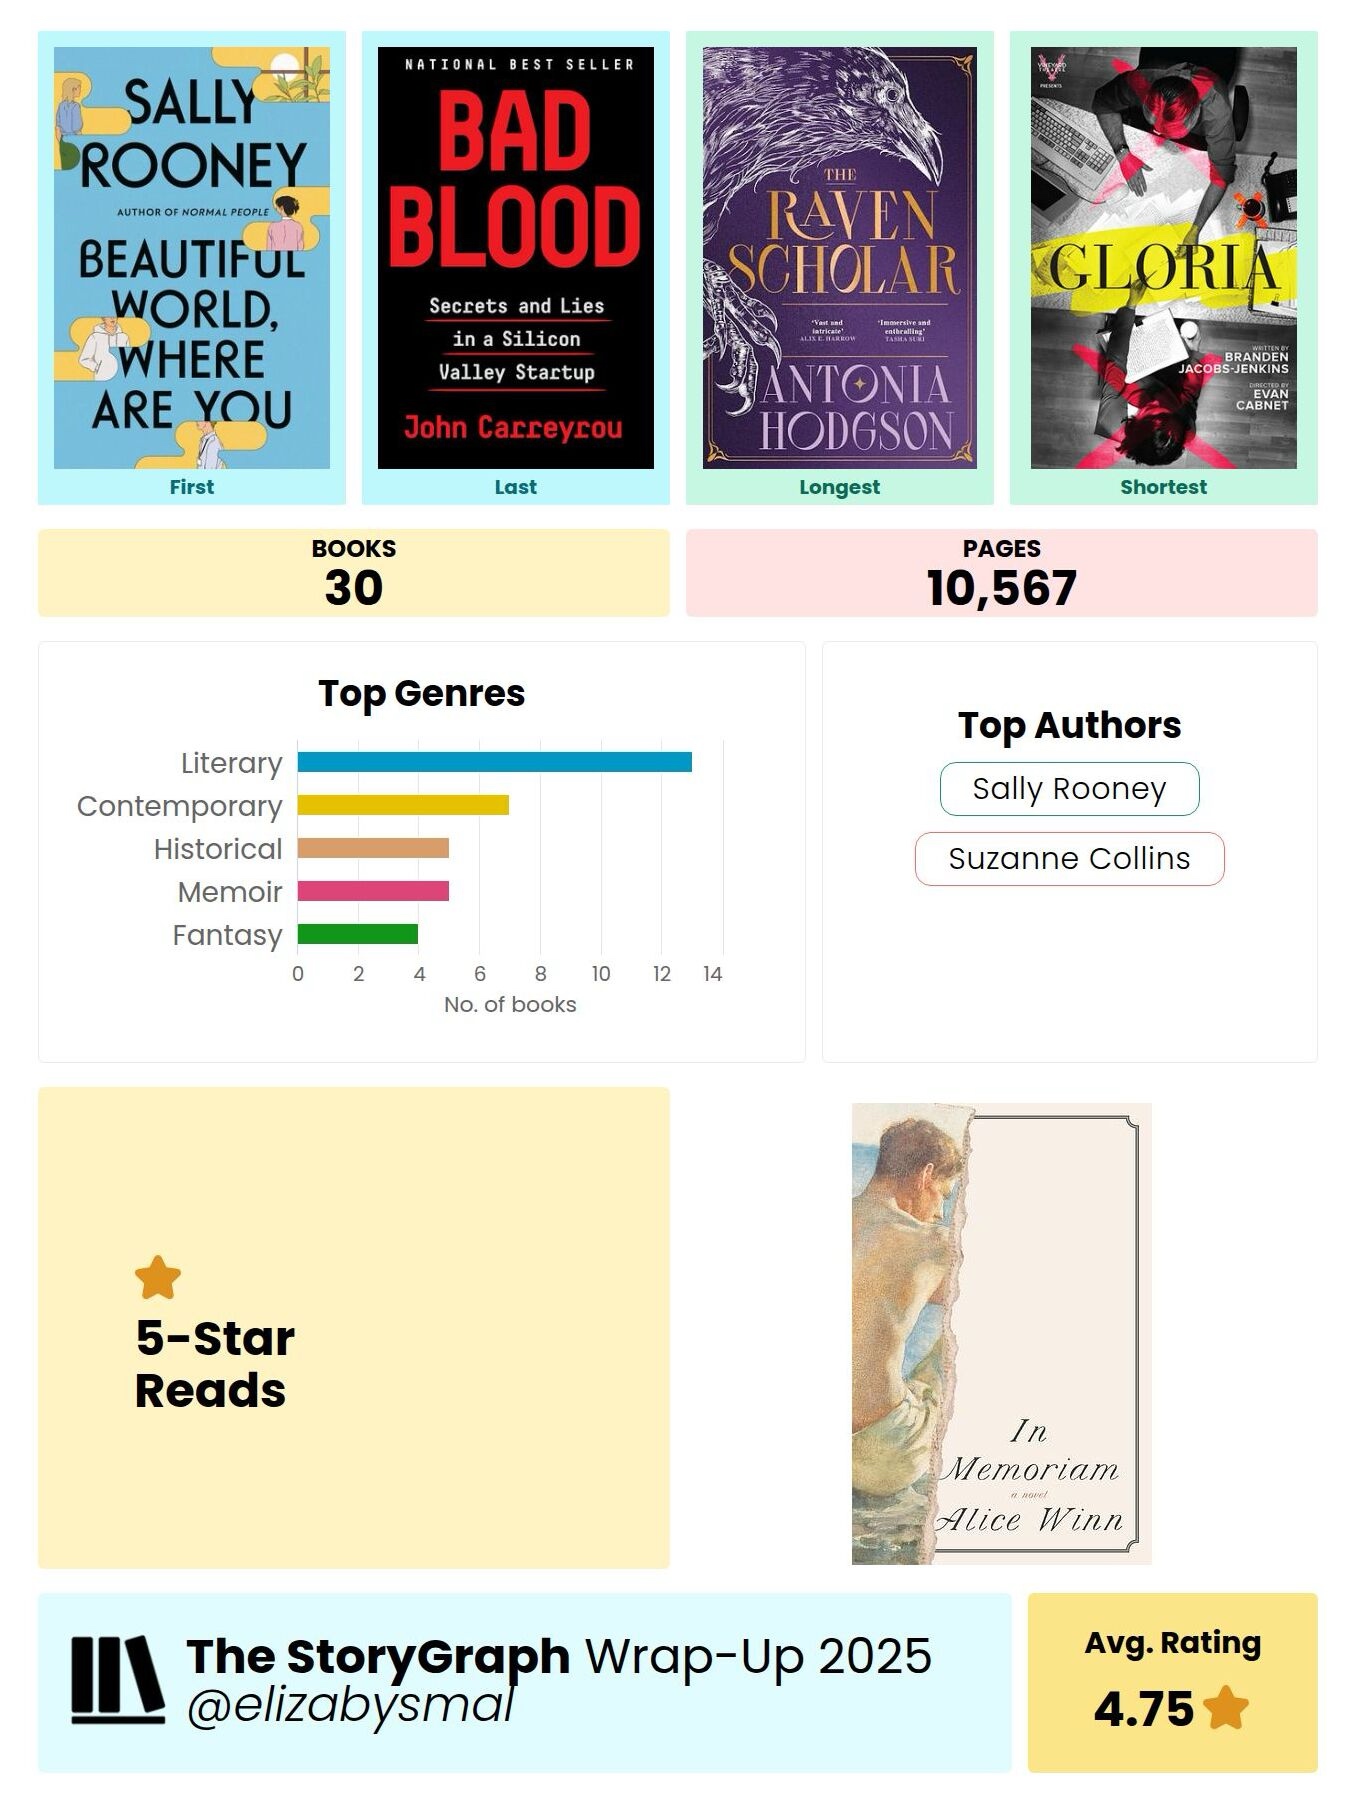Click the Sally Rooney author tag
The image size is (1356, 1806).
[x=1069, y=789]
